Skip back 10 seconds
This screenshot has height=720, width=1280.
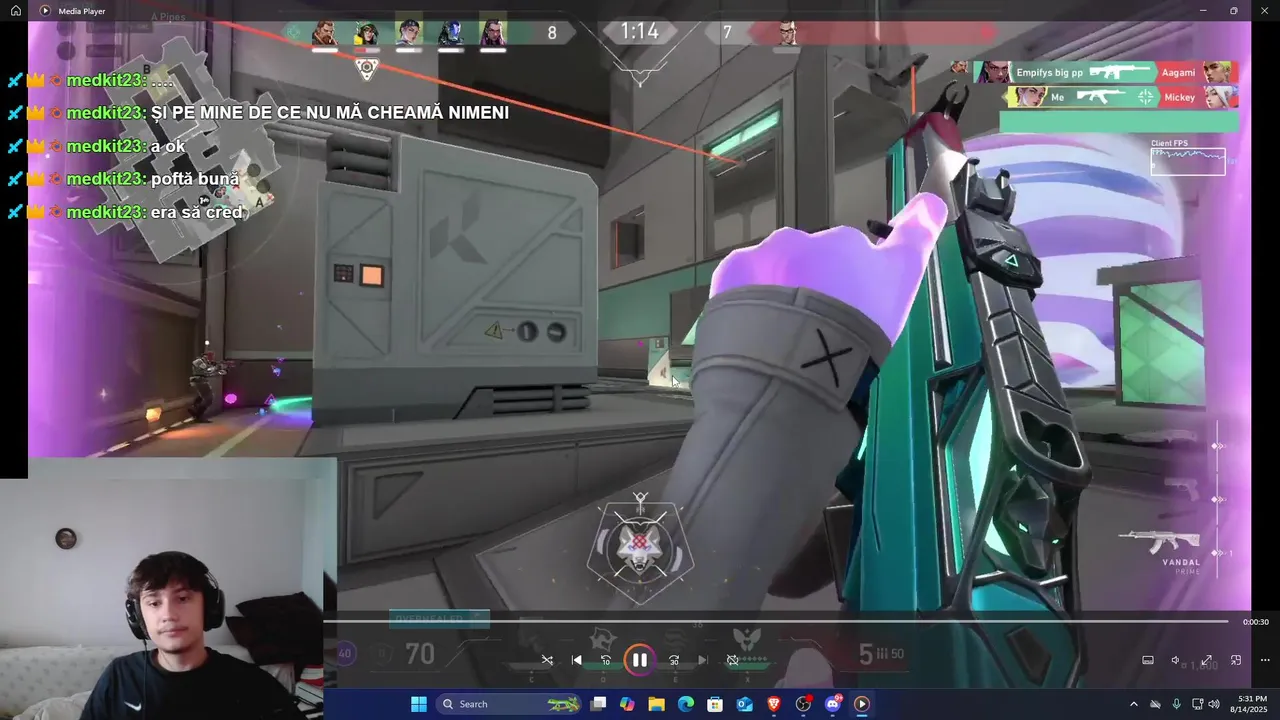605,660
